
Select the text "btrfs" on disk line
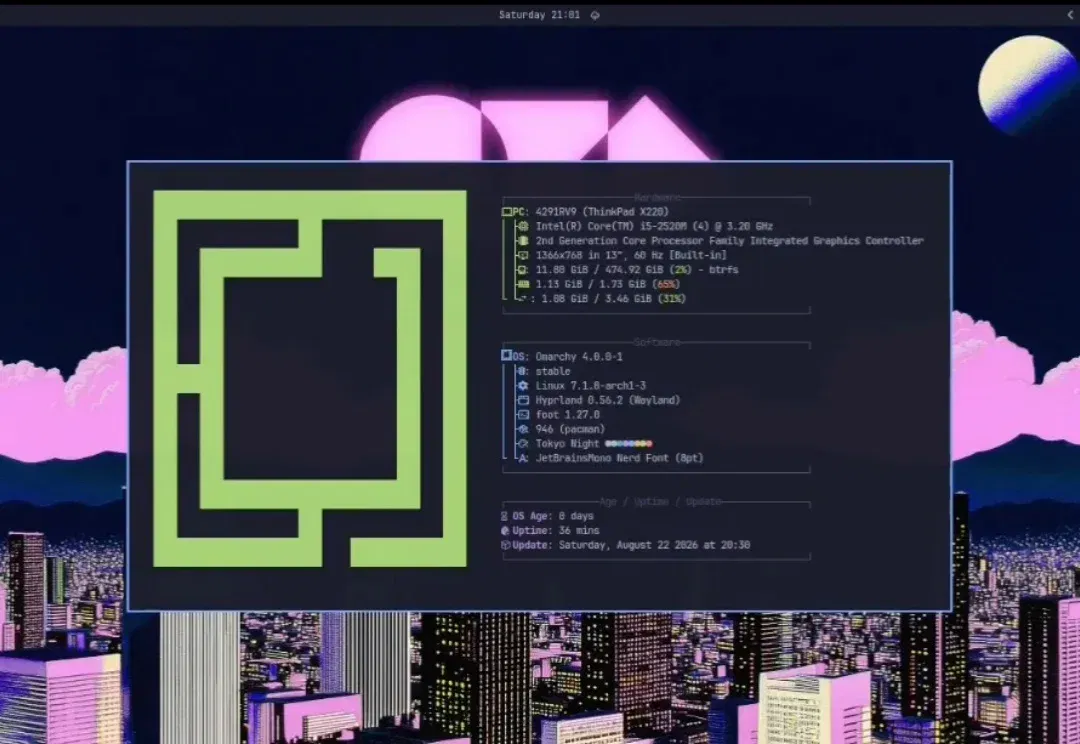pos(723,269)
